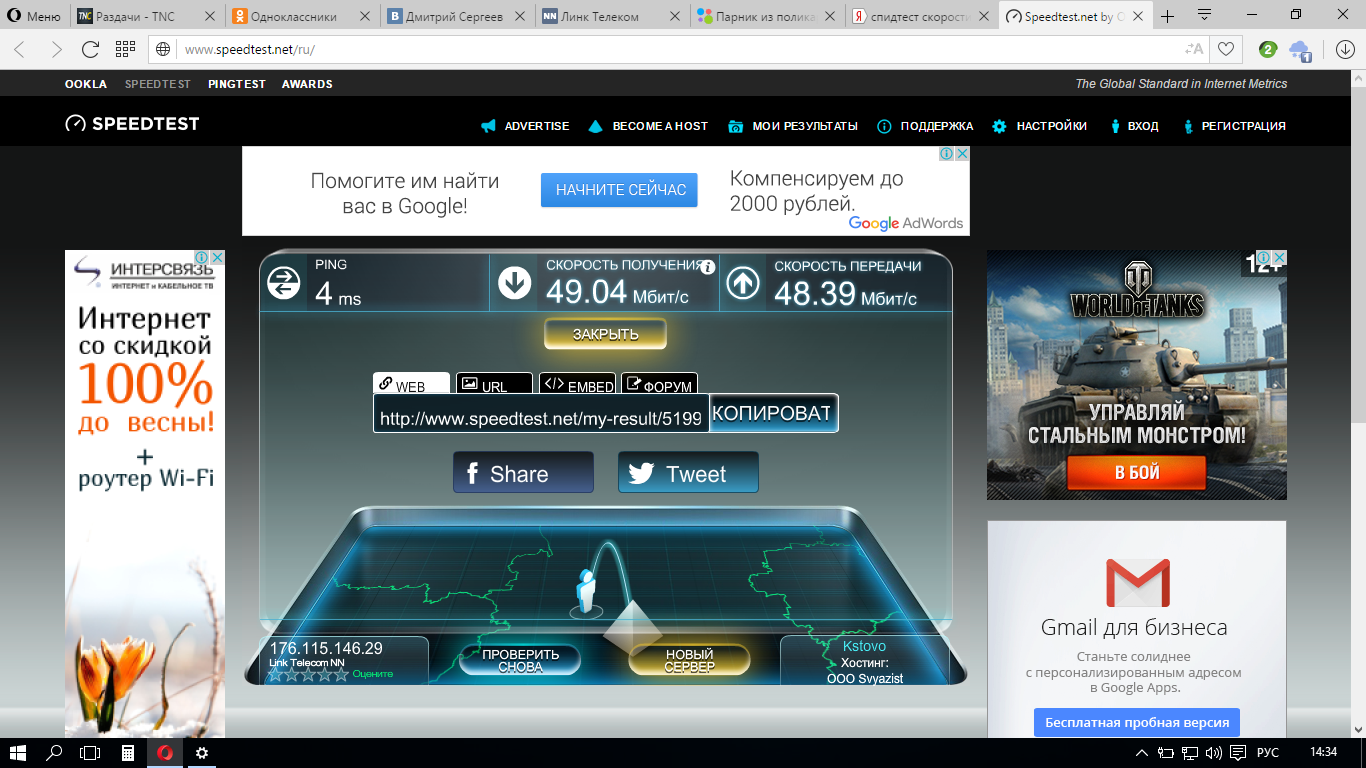Click the Оцените rating link

(x=373, y=674)
